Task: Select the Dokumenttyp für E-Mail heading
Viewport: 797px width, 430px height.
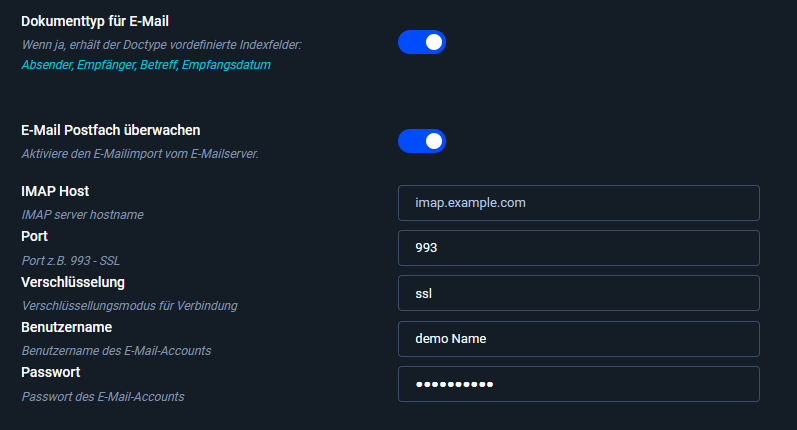Action: 95,21
